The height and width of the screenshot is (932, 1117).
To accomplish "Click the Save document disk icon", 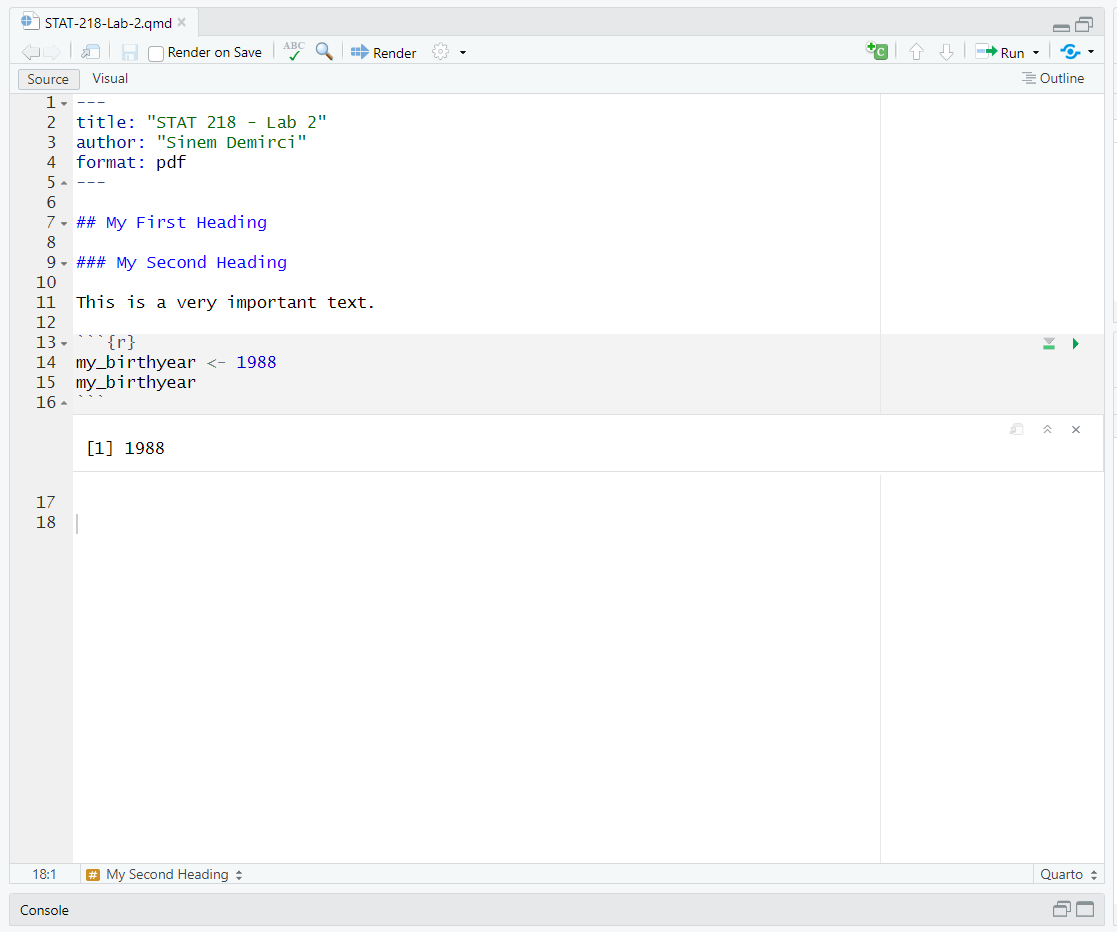I will [x=130, y=52].
